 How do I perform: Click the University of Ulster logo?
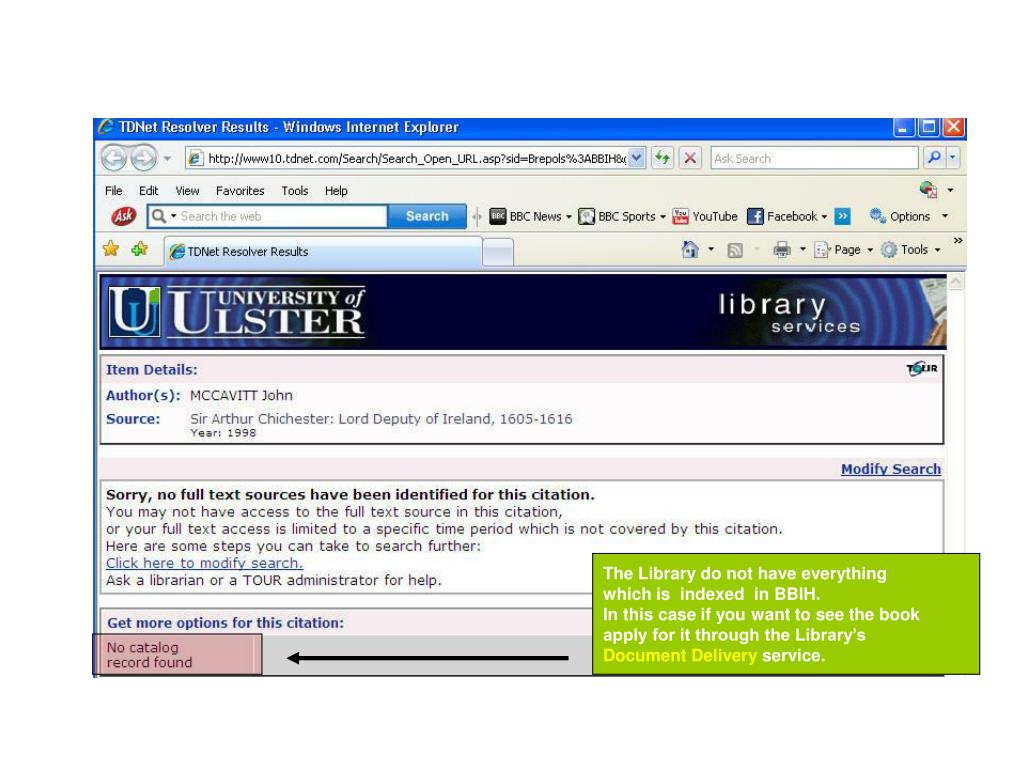click(x=236, y=312)
